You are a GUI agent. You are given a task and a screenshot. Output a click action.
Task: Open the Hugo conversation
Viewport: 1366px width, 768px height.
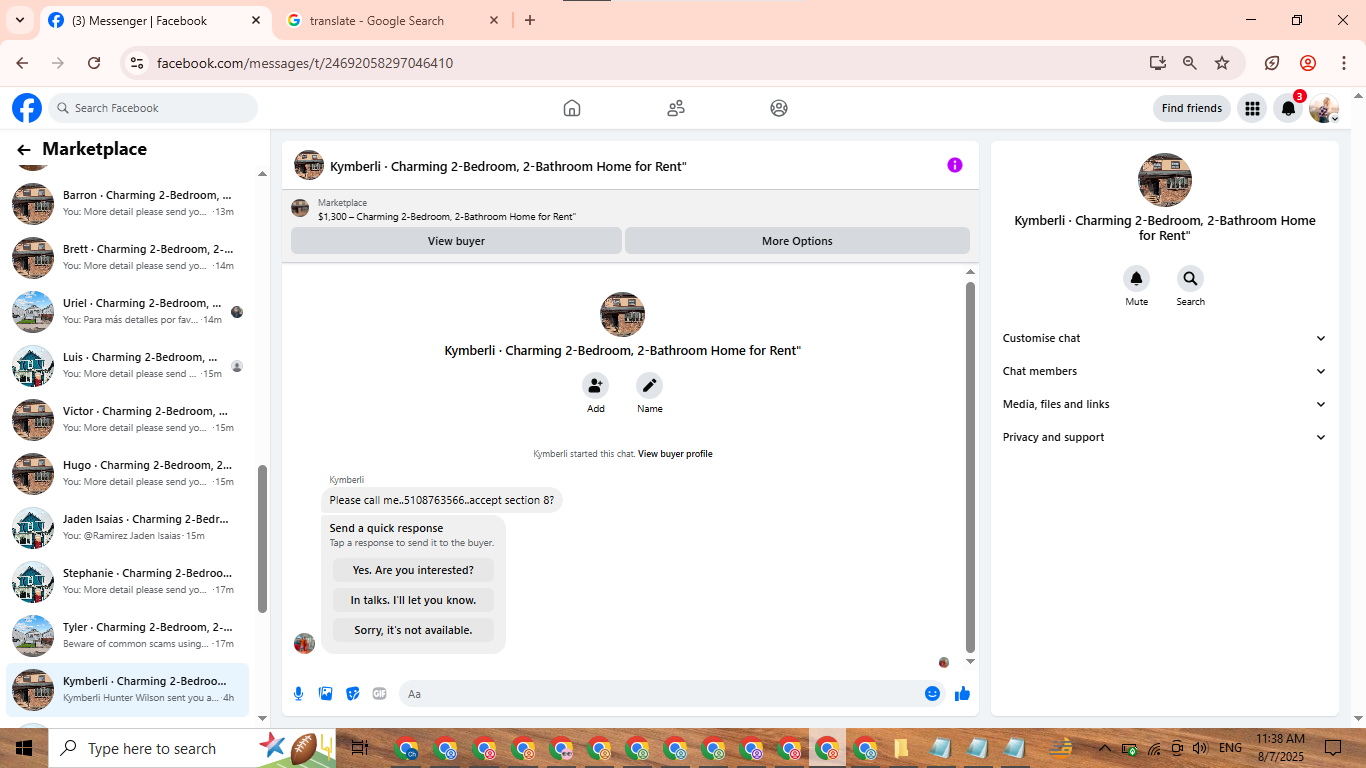click(x=128, y=473)
